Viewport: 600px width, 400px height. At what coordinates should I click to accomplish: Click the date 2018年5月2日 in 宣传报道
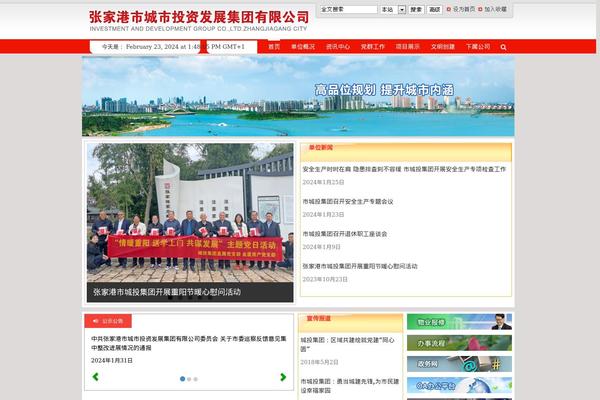(x=320, y=362)
